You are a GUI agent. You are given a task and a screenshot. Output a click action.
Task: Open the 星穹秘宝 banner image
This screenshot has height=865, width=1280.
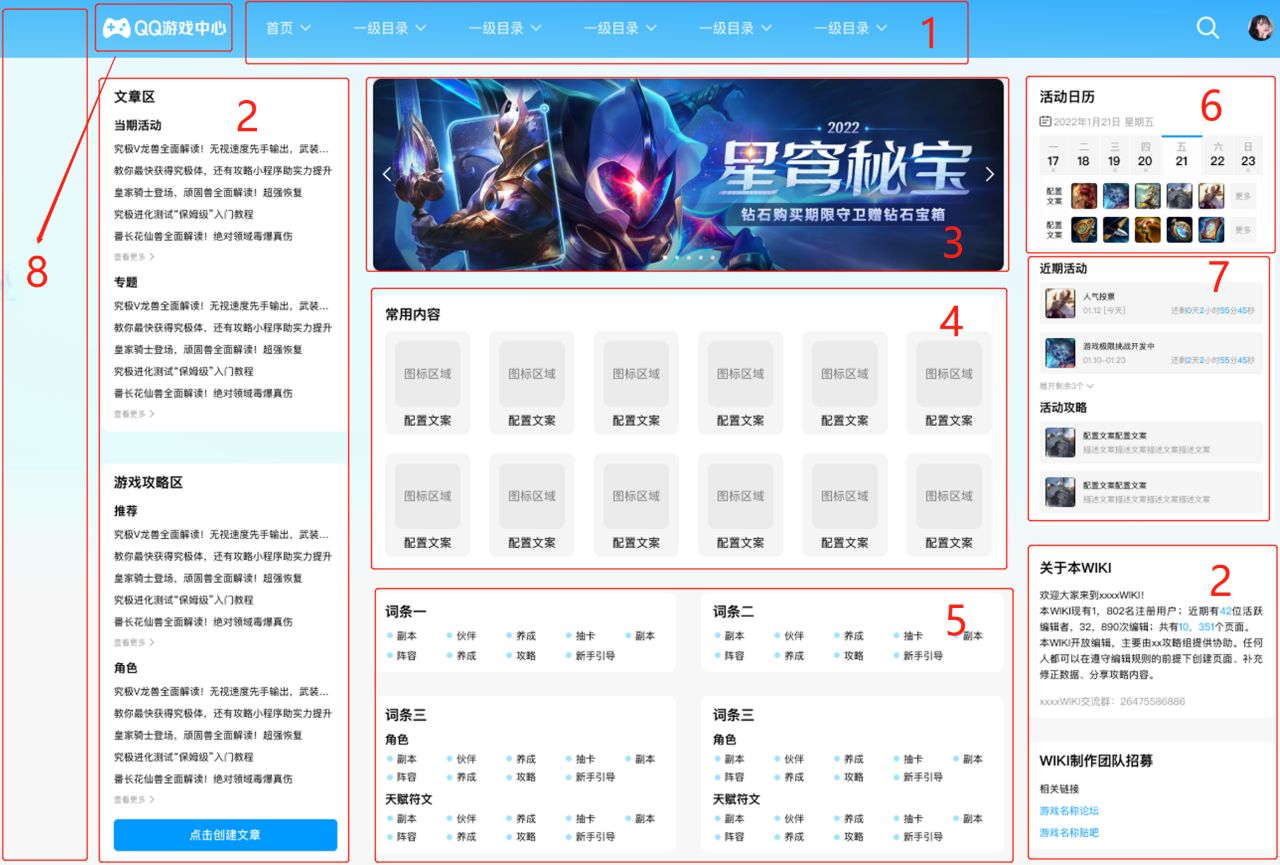688,175
